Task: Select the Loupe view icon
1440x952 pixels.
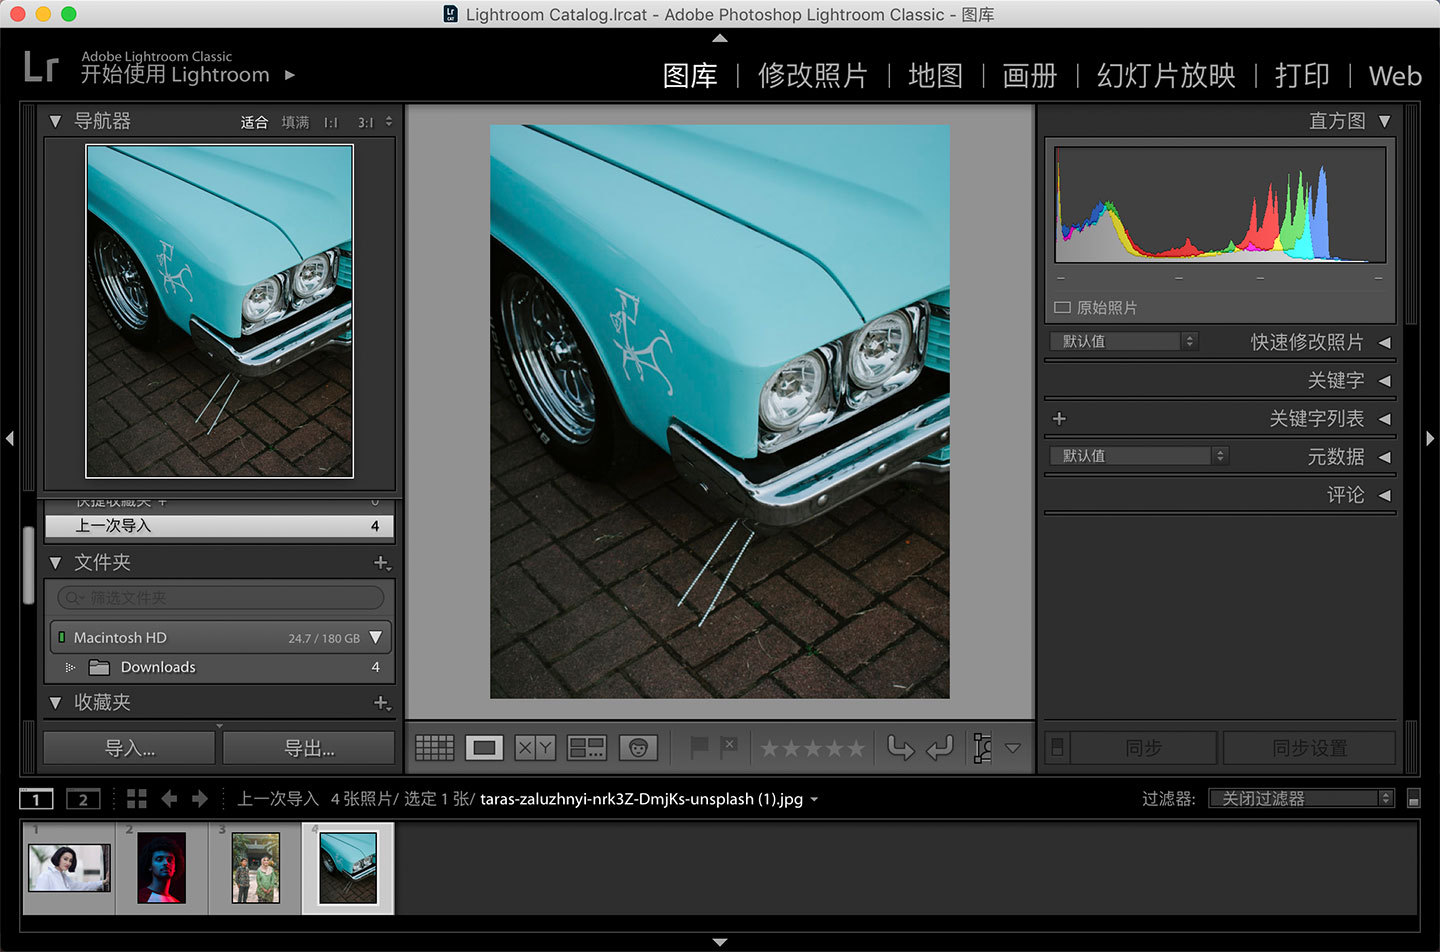Action: [x=484, y=747]
